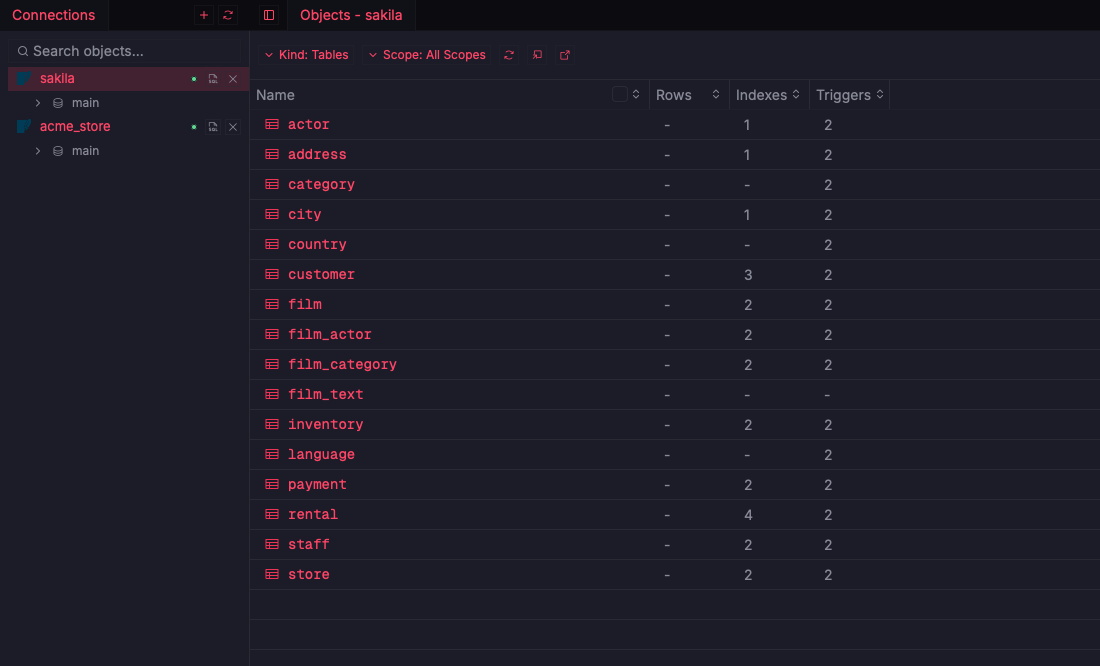This screenshot has height=666, width=1100.
Task: Click the table icon for address
Action: (x=272, y=154)
